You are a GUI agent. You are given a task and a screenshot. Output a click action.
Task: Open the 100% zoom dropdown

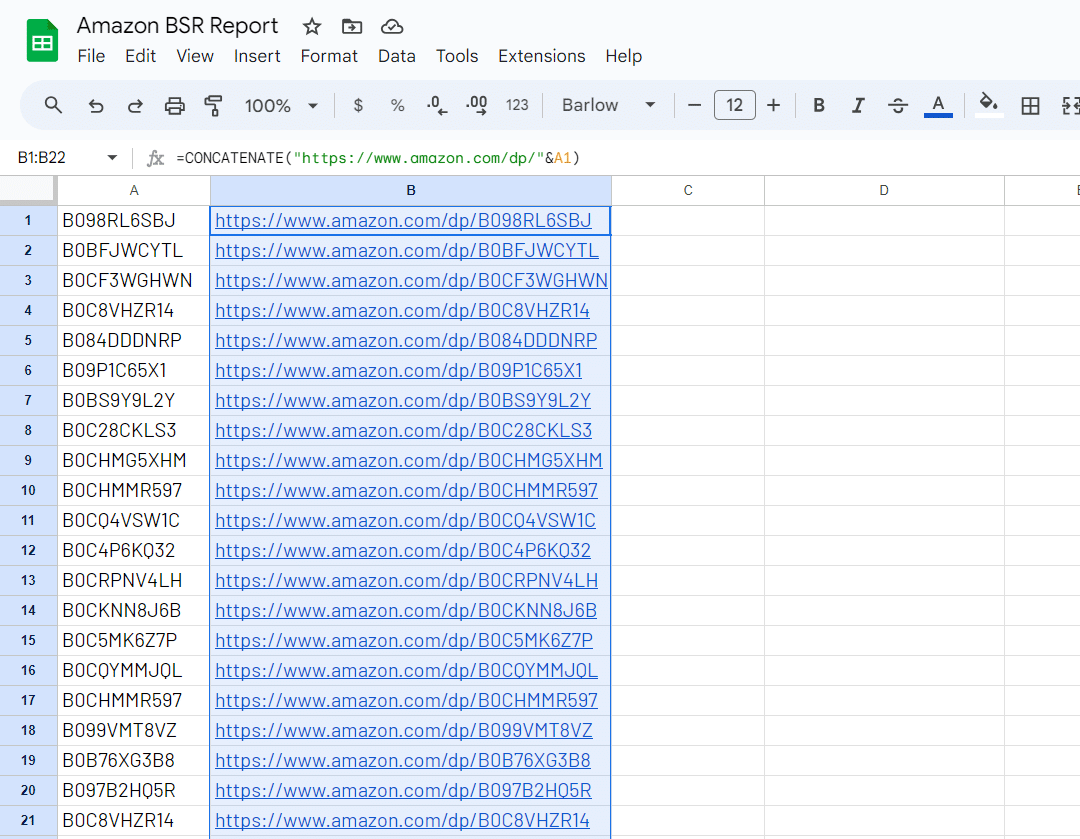(x=281, y=105)
